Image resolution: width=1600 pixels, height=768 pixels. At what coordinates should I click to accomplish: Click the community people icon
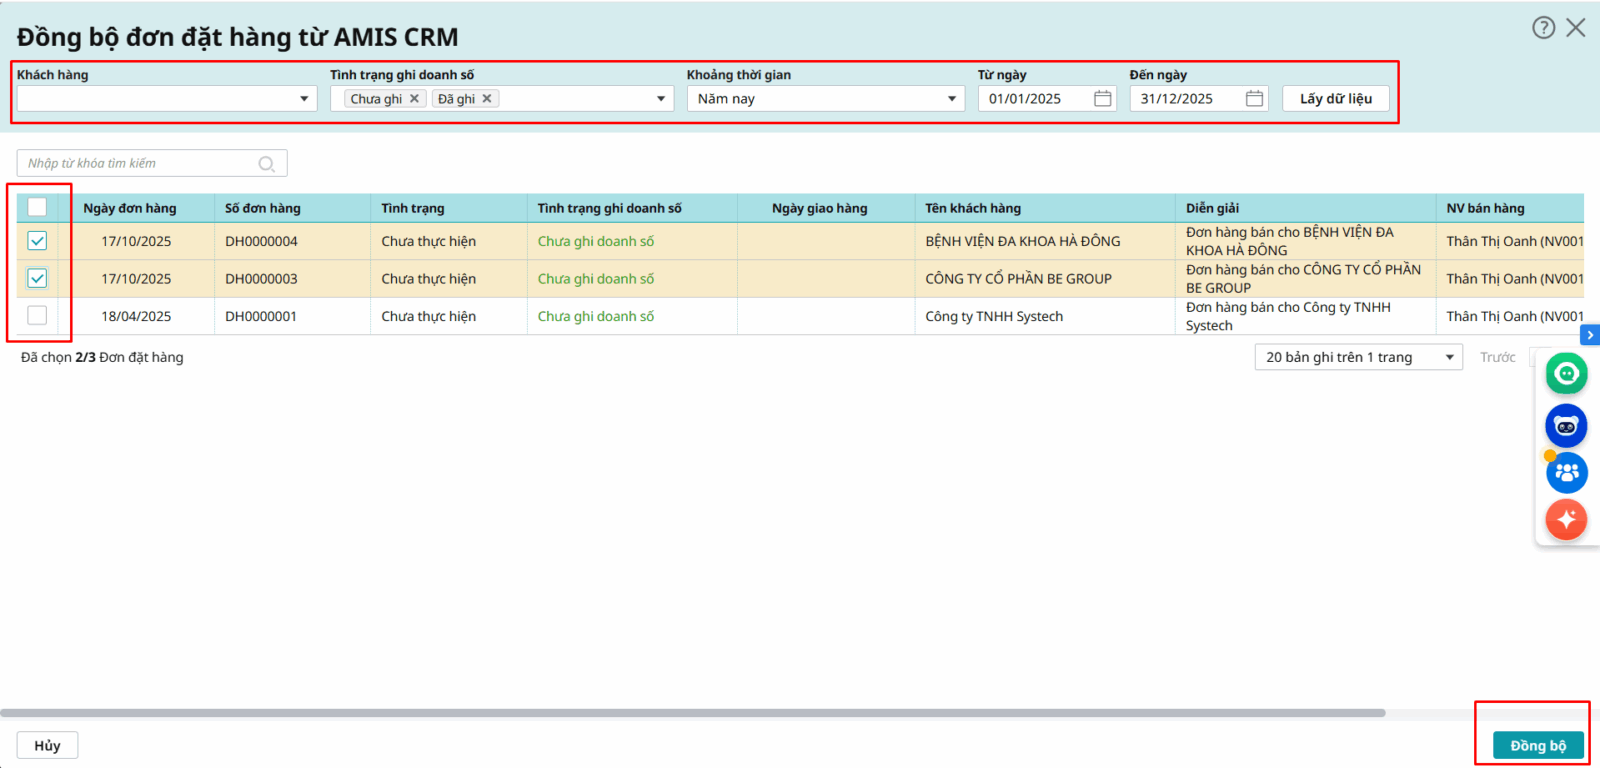click(x=1566, y=472)
